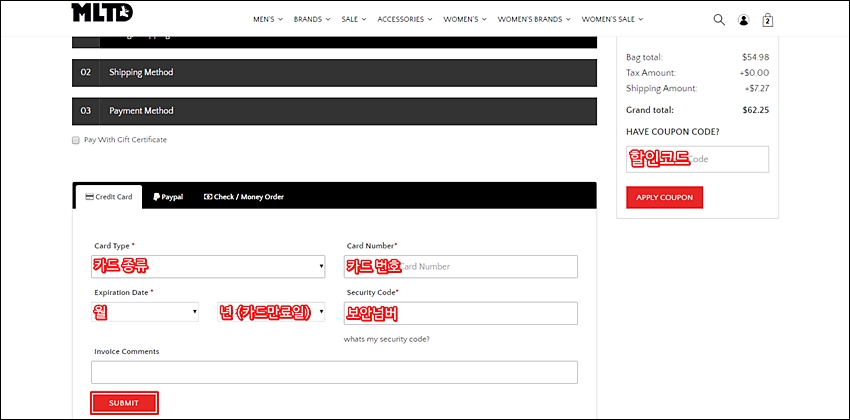Open the user account icon
The image size is (850, 420).
click(743, 20)
